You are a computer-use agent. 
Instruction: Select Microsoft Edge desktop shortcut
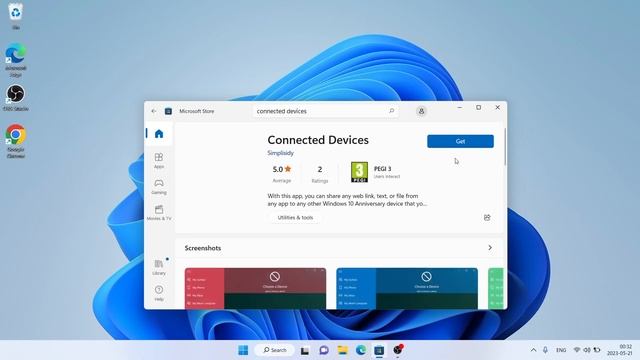point(16,60)
